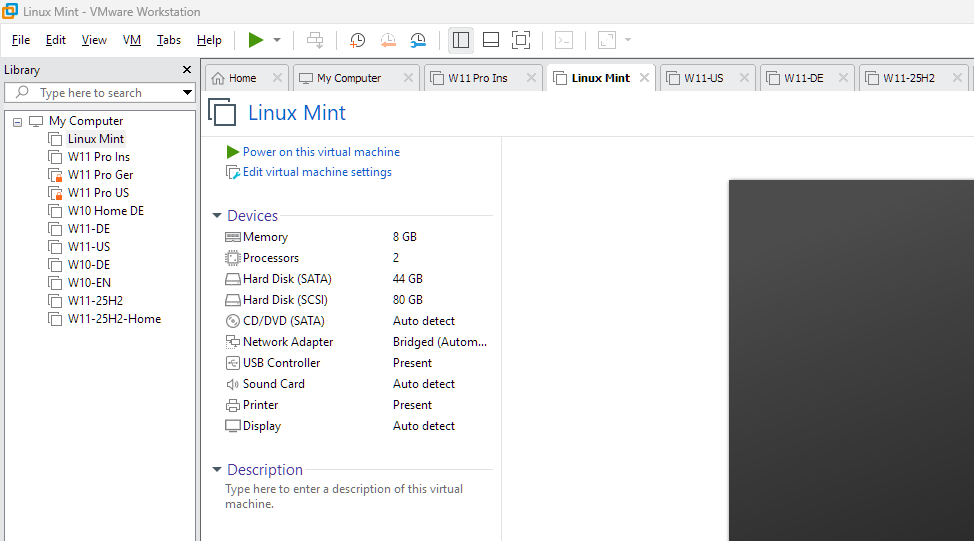Select W11 Pro Ins in the library
The image size is (974, 541).
point(99,157)
